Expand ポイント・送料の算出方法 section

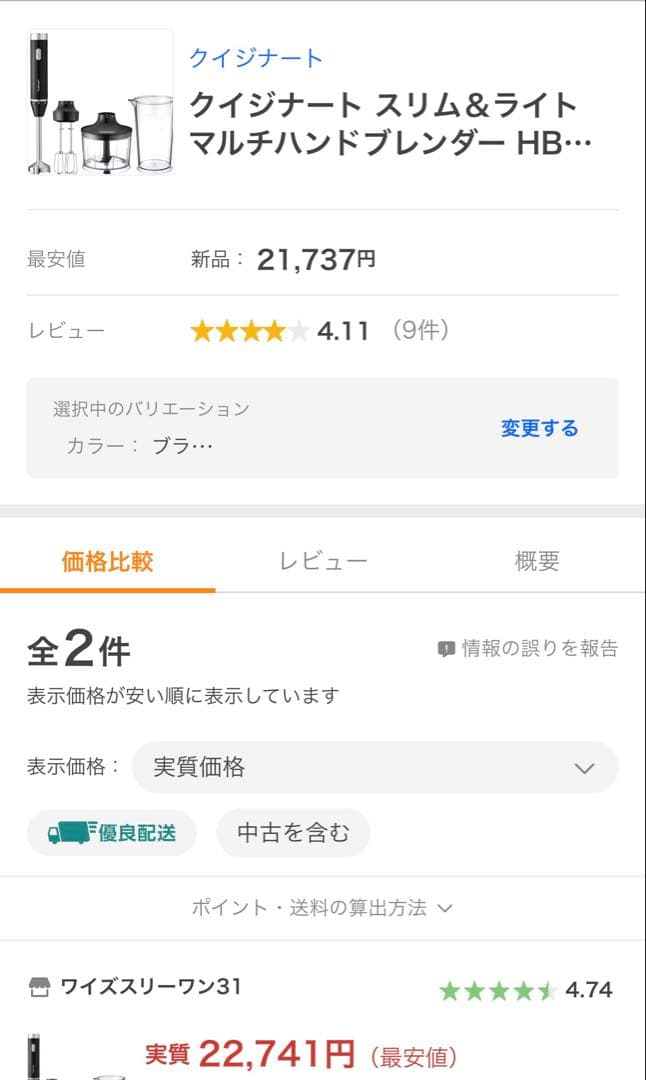click(322, 908)
